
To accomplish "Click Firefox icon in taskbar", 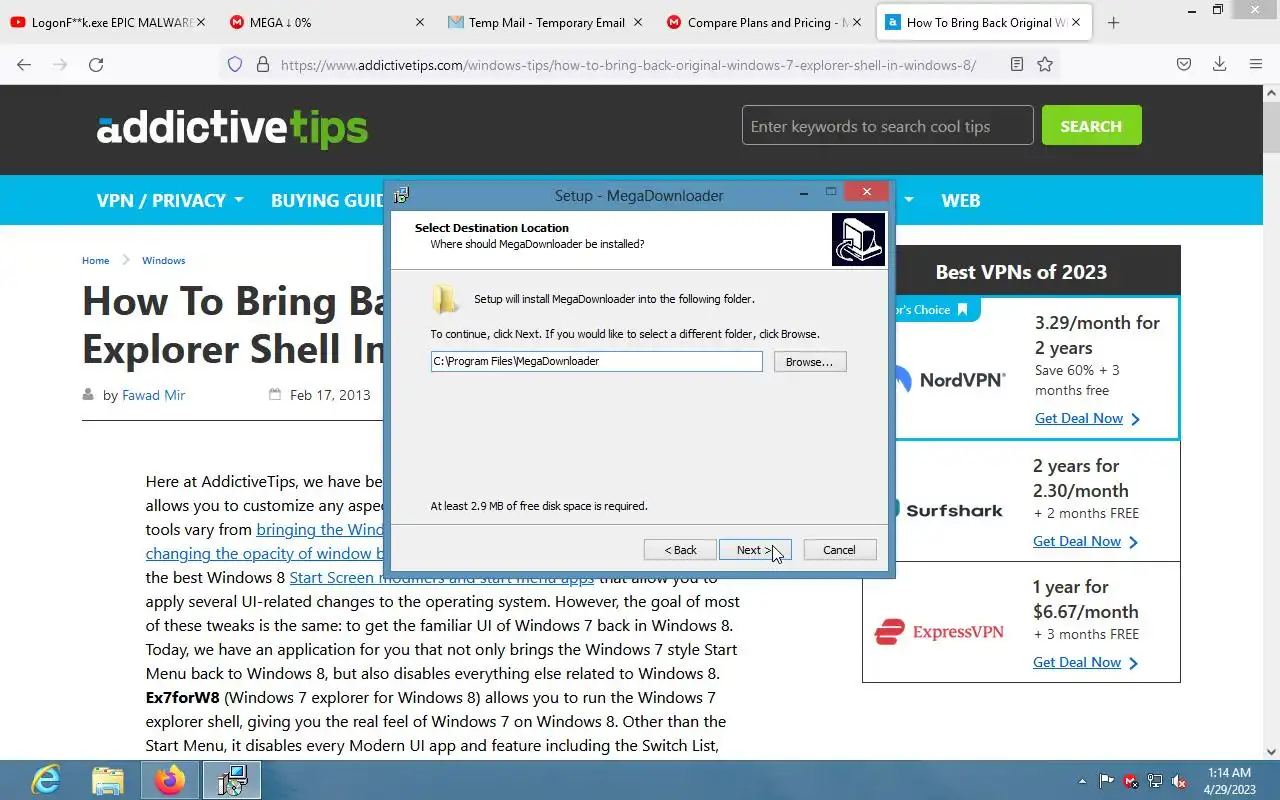I will [170, 780].
